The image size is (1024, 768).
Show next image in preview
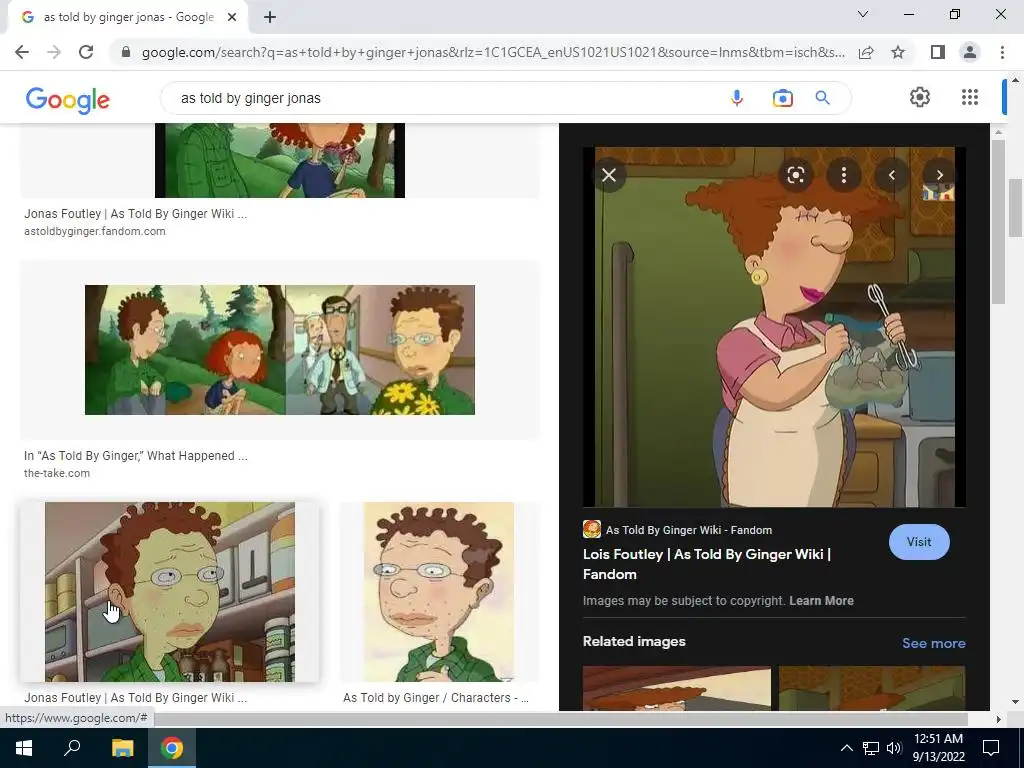point(939,175)
